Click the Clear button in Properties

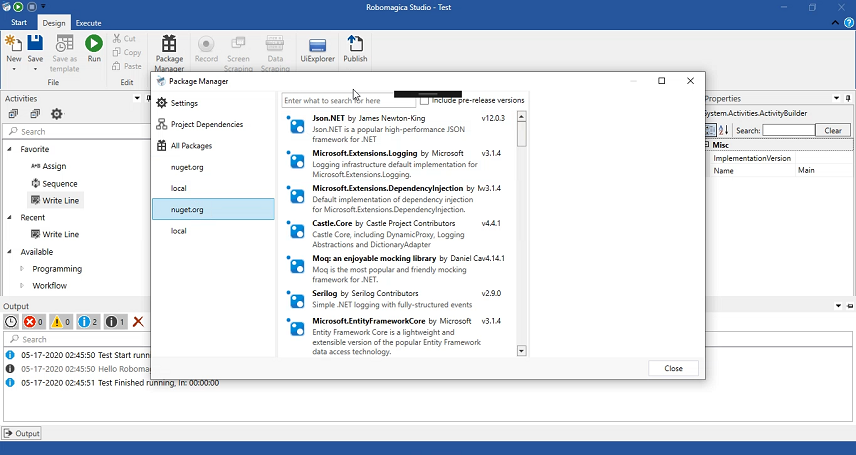833,130
